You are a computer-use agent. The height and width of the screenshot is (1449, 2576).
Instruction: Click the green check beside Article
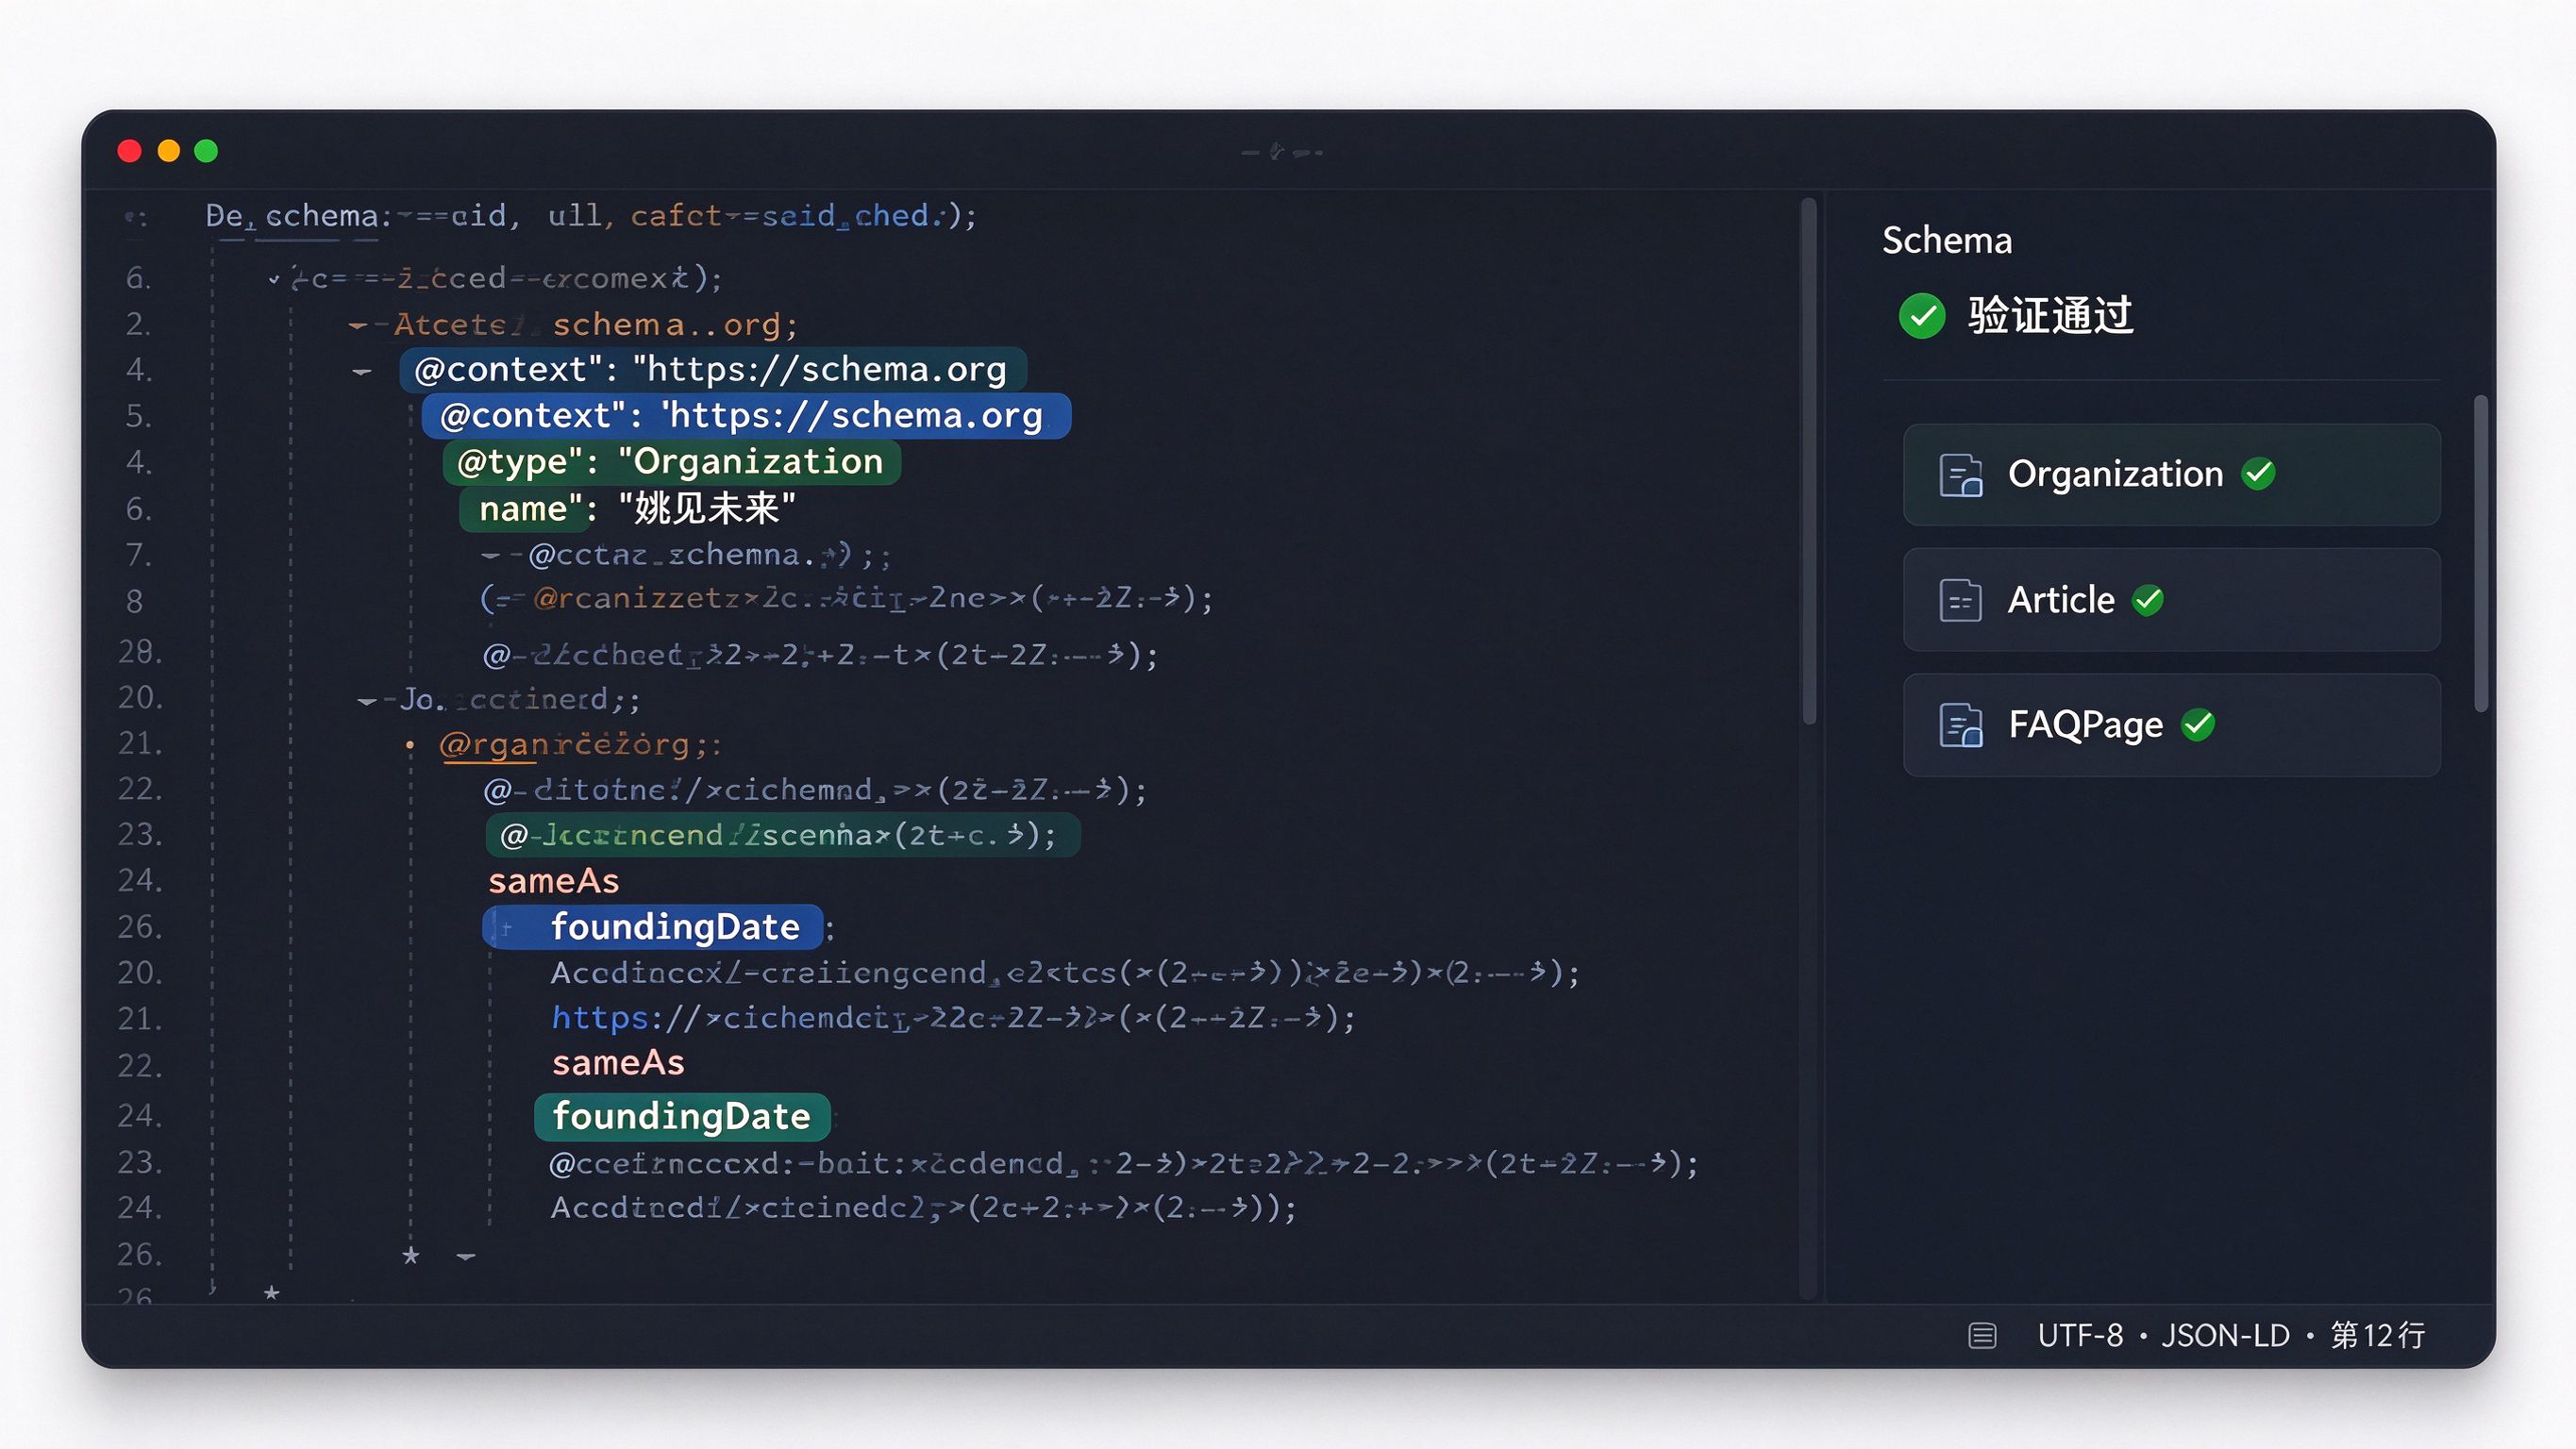point(2148,600)
